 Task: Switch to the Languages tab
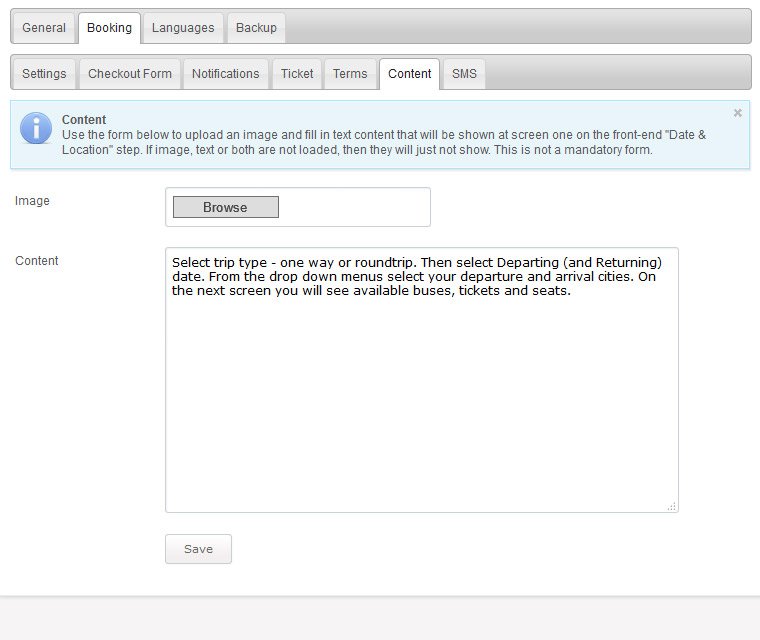pyautogui.click(x=183, y=28)
